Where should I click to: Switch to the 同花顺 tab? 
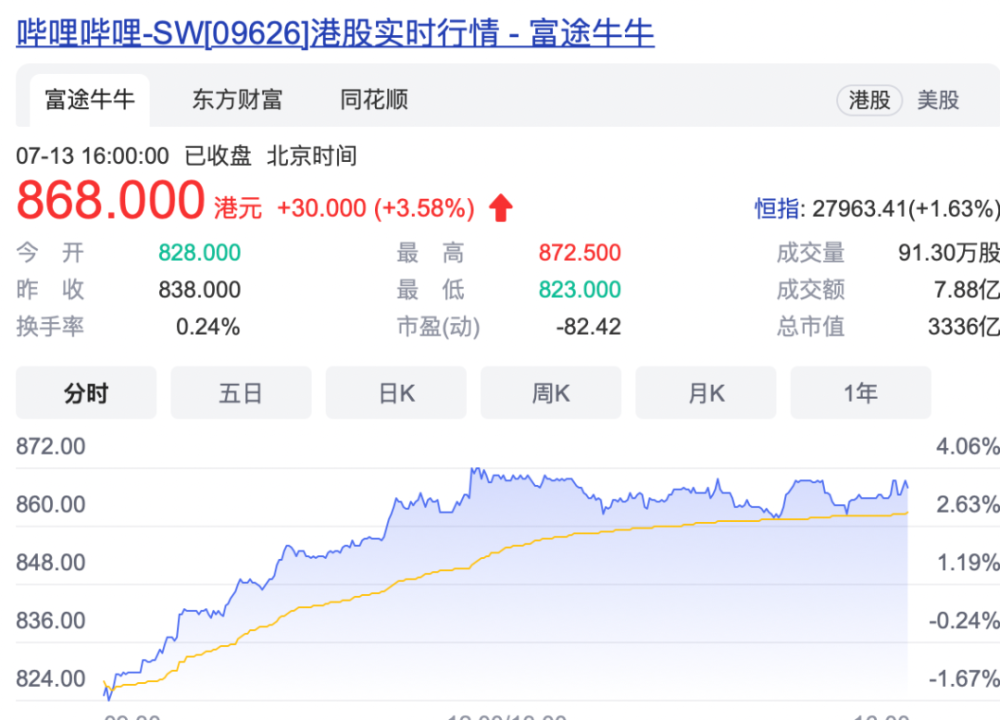click(374, 100)
